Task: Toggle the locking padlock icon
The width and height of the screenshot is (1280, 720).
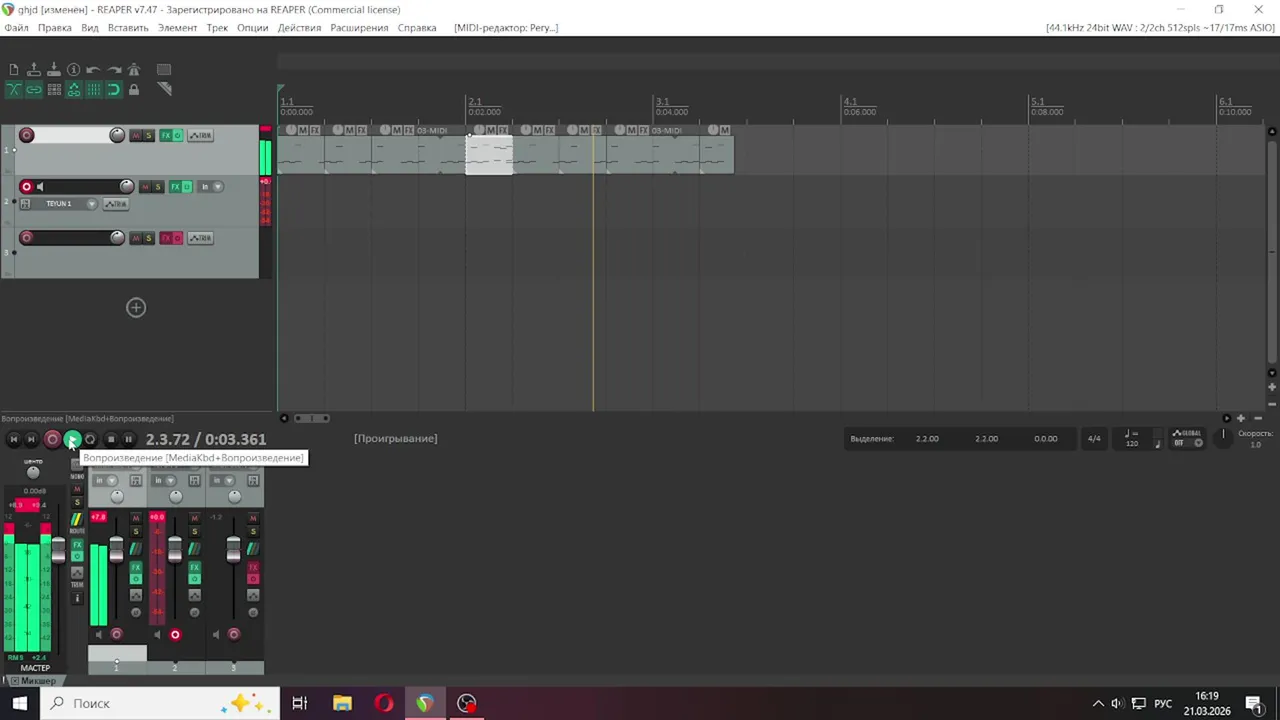Action: pyautogui.click(x=134, y=89)
